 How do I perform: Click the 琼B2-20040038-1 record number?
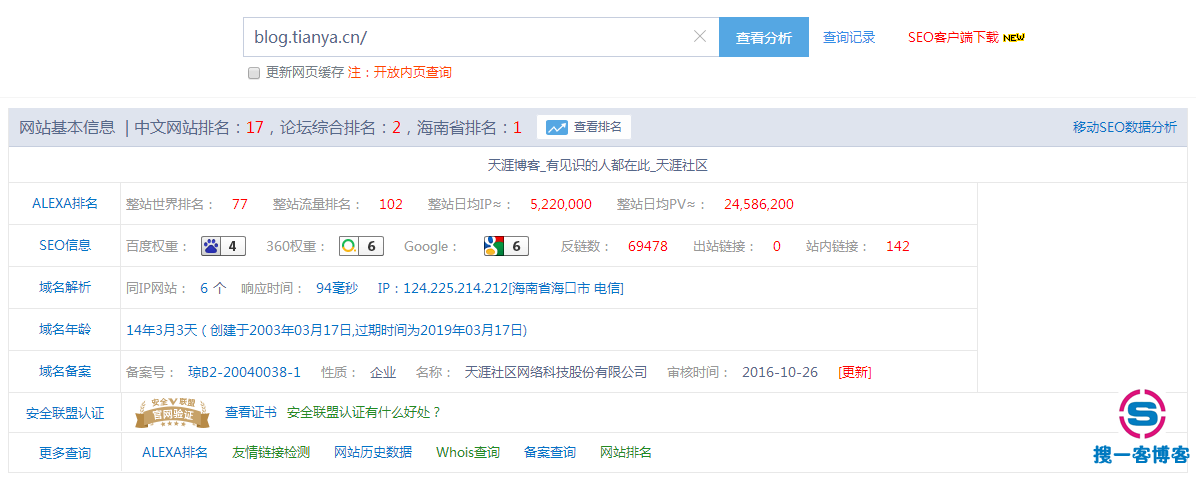244,372
